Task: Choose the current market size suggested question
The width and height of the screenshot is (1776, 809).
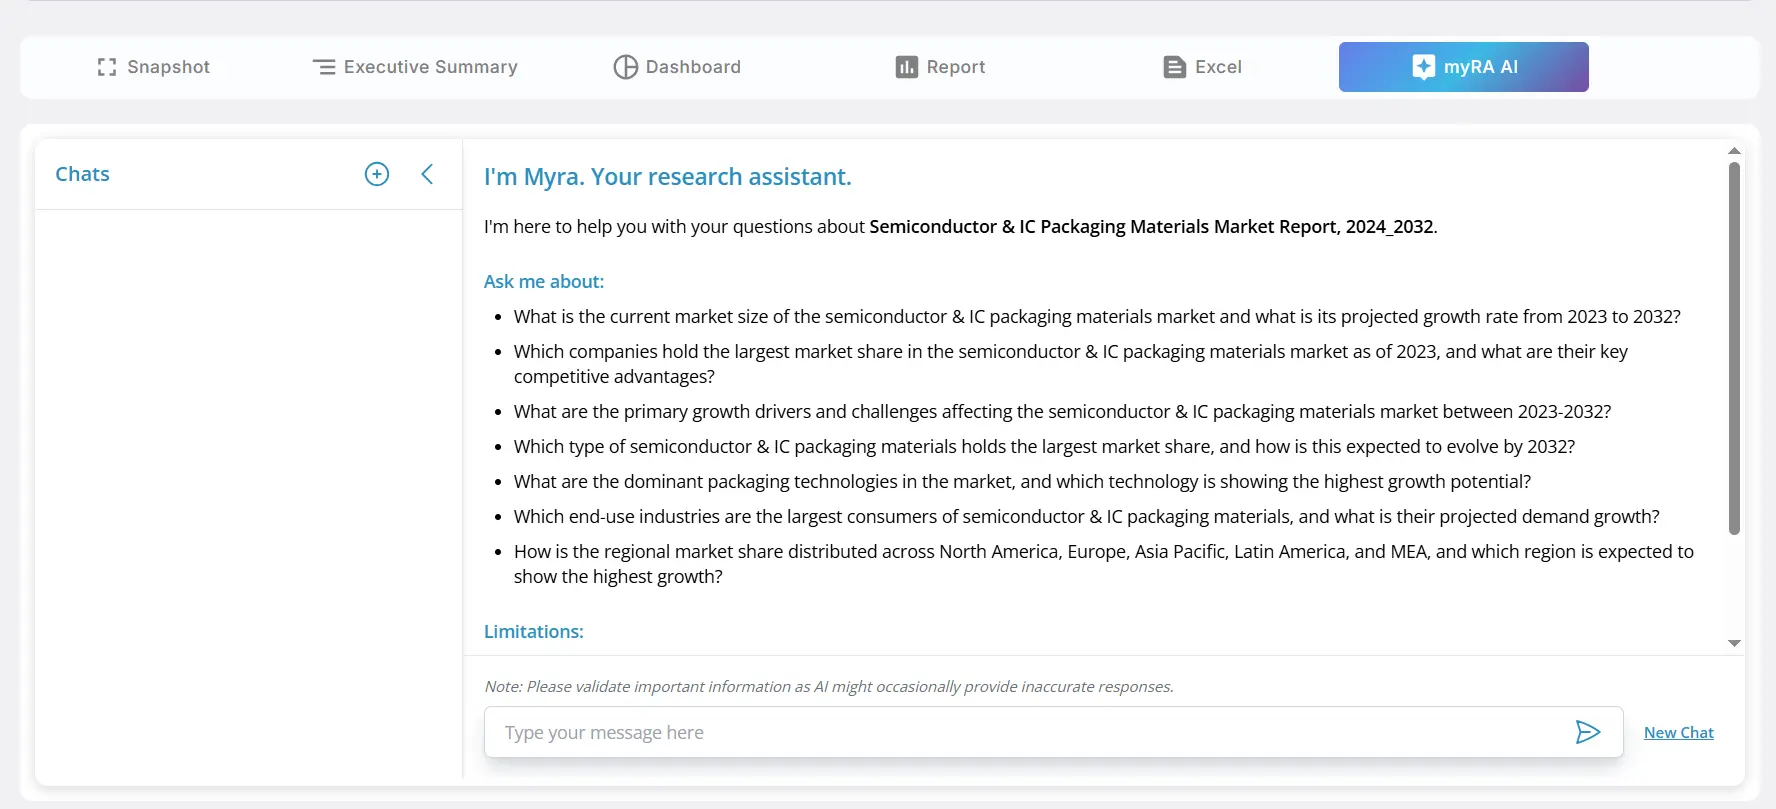Action: [x=1096, y=316]
